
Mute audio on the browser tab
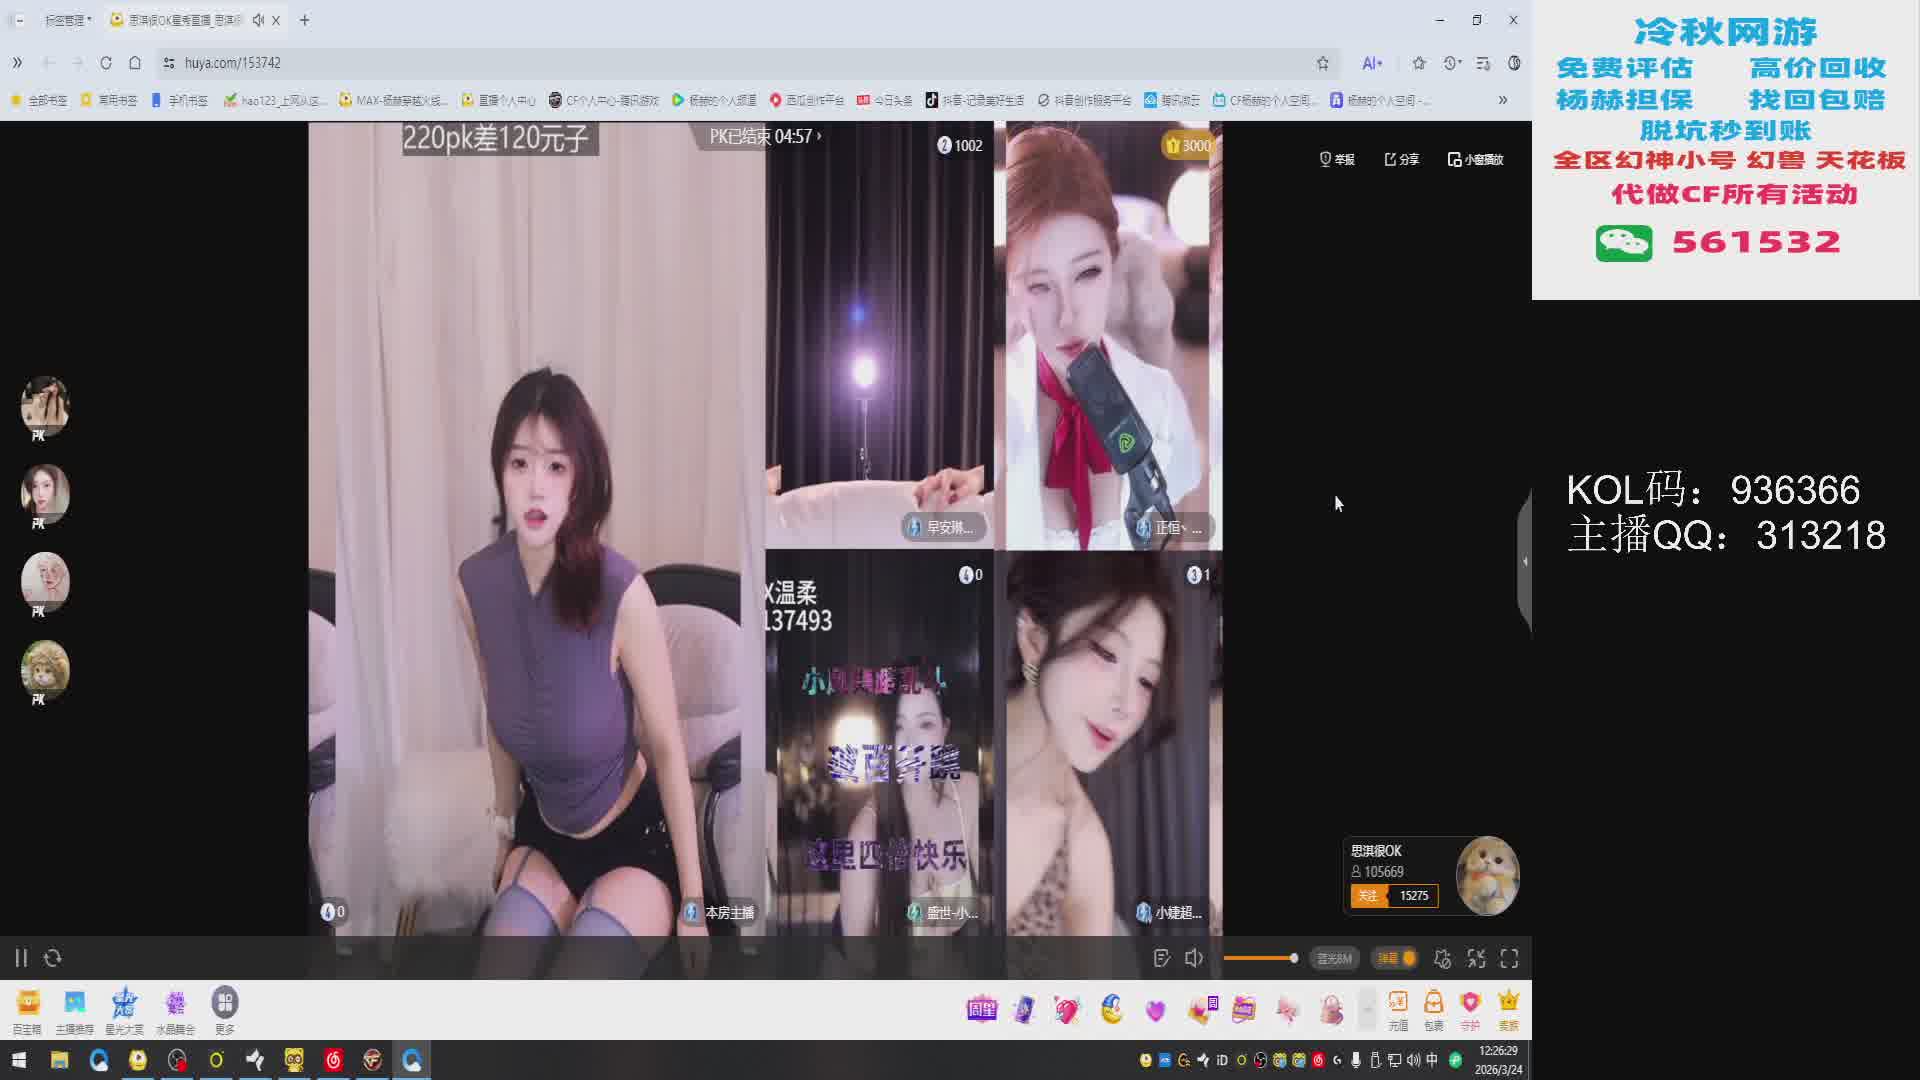click(258, 20)
